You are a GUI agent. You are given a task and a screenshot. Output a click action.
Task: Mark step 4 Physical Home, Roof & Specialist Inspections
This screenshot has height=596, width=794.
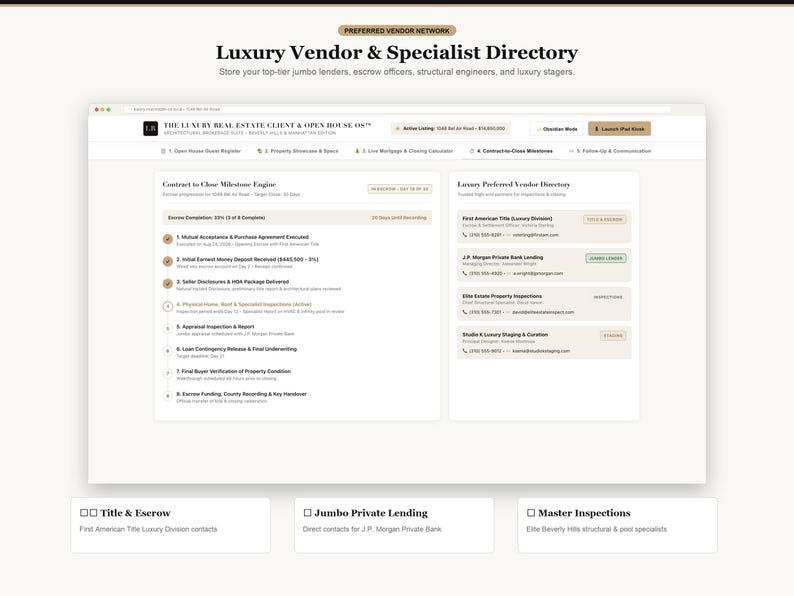(168, 306)
